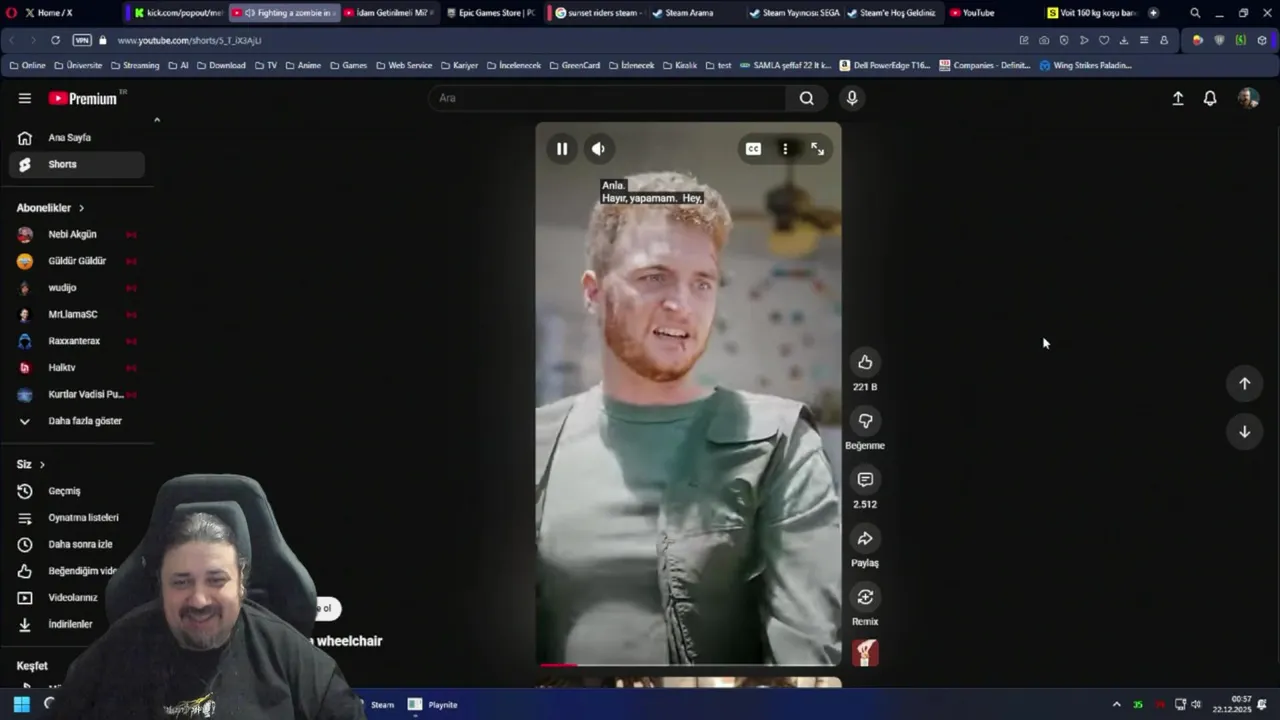Open the sound source thumbnail below Remix
Image resolution: width=1280 pixels, height=720 pixels.
[865, 653]
